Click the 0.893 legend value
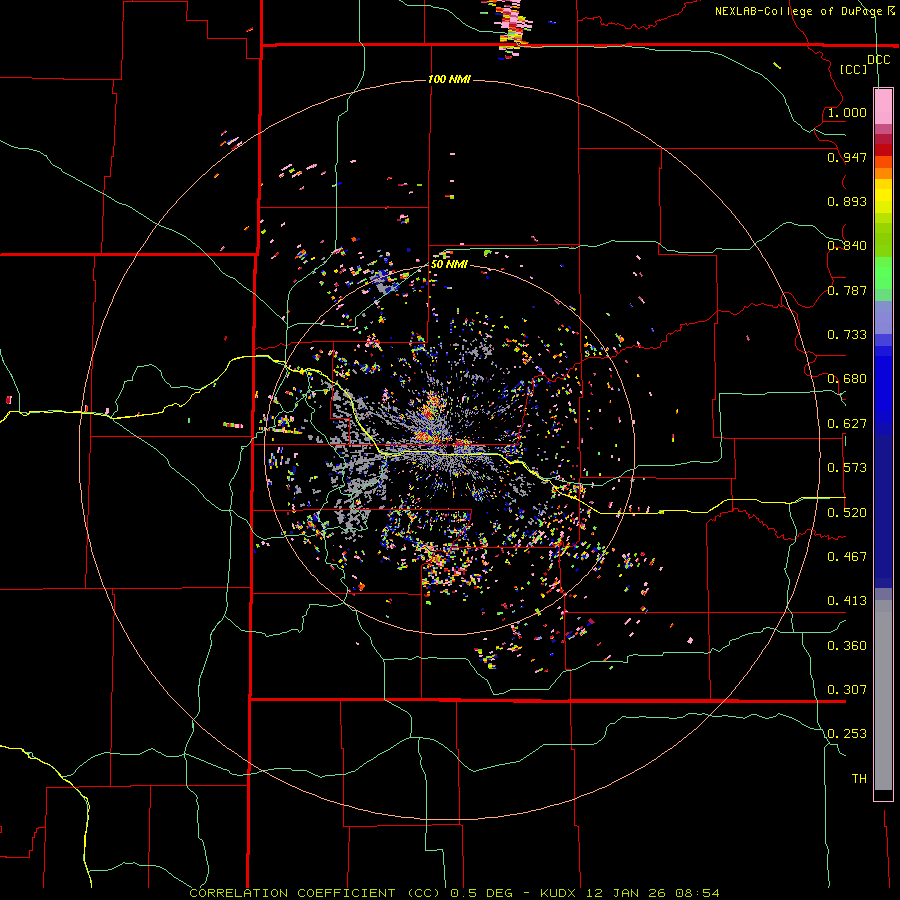This screenshot has height=900, width=900. [x=847, y=201]
